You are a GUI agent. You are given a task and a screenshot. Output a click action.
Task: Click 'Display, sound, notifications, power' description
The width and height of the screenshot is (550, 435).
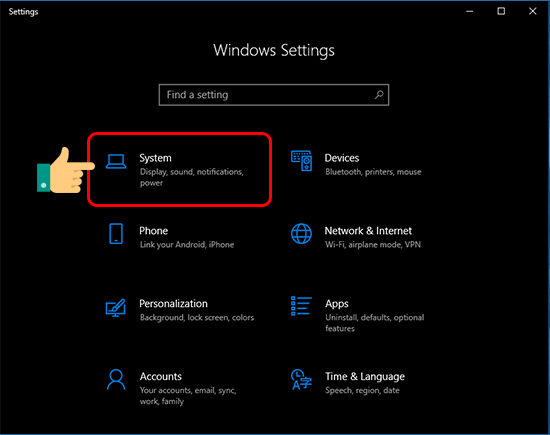pyautogui.click(x=192, y=177)
